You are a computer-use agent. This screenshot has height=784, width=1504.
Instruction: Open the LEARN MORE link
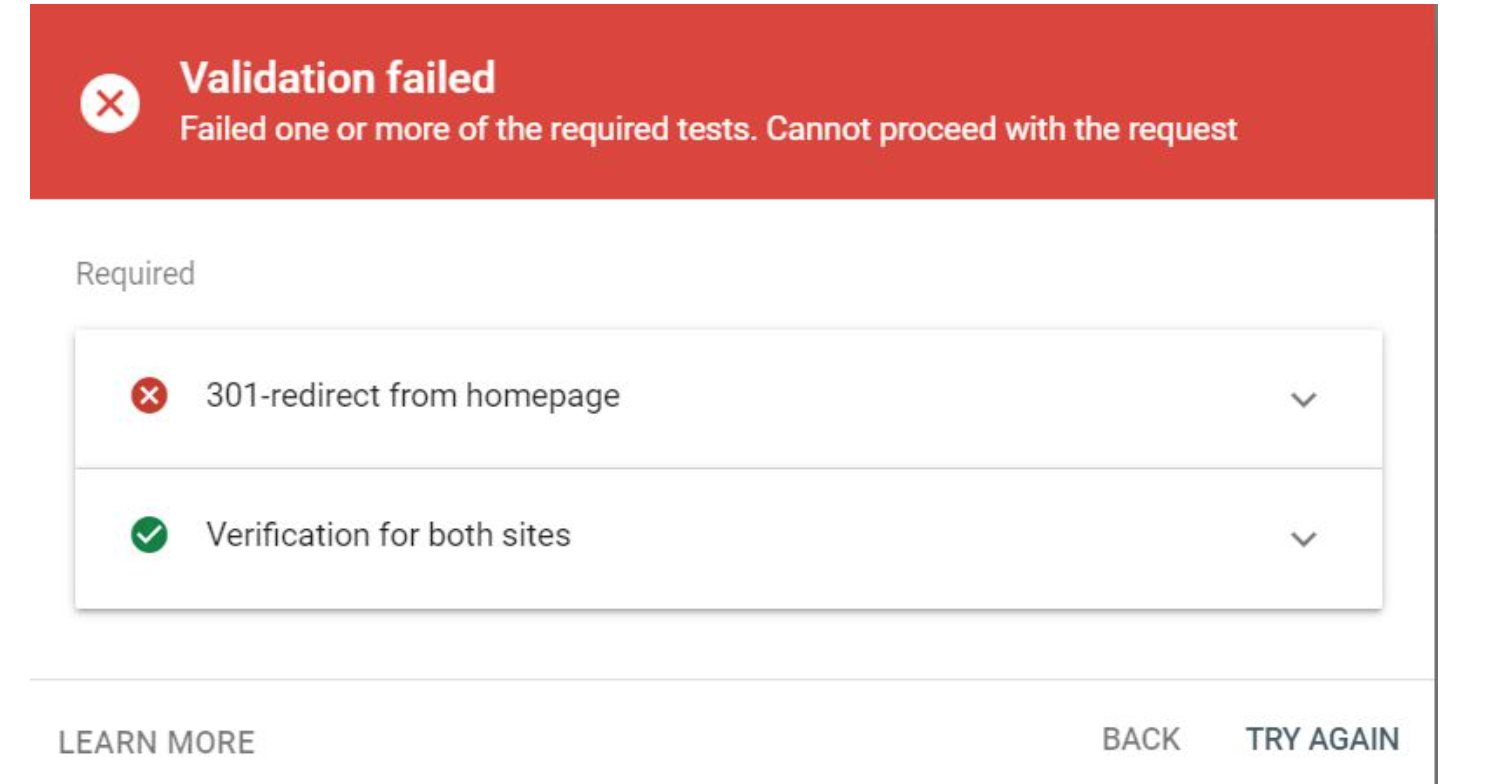157,742
